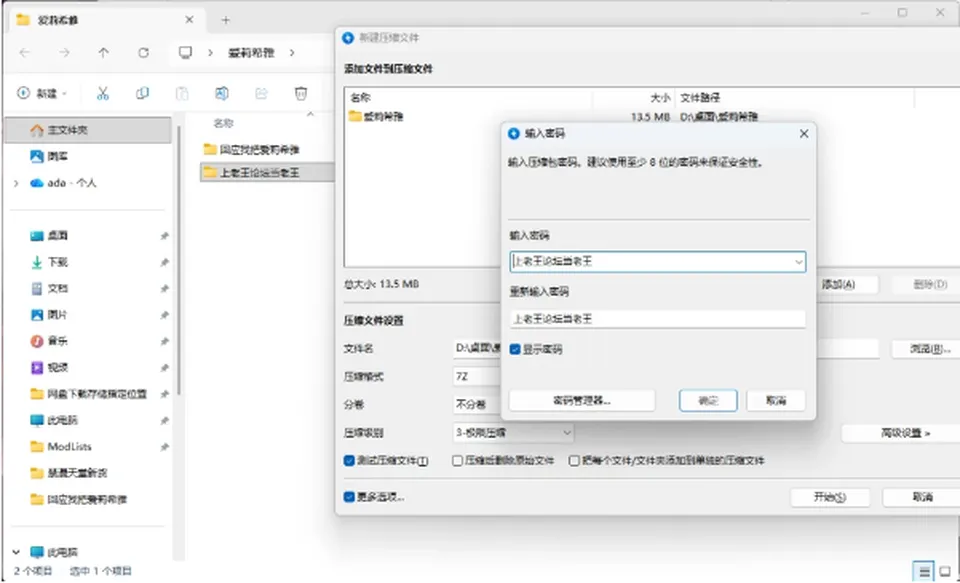Toggle the 更多选项 checkbox

point(349,497)
